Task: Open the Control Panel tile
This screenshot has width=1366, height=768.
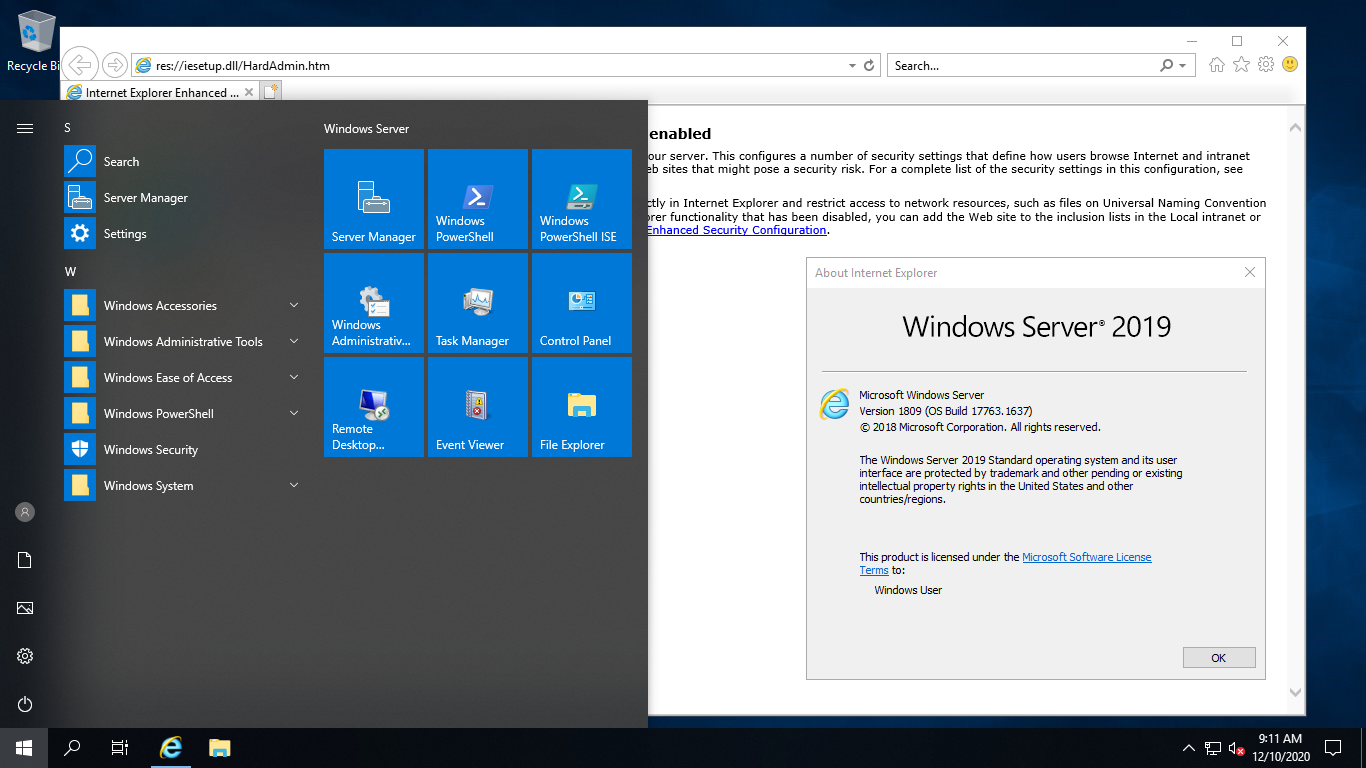Action: click(x=582, y=303)
